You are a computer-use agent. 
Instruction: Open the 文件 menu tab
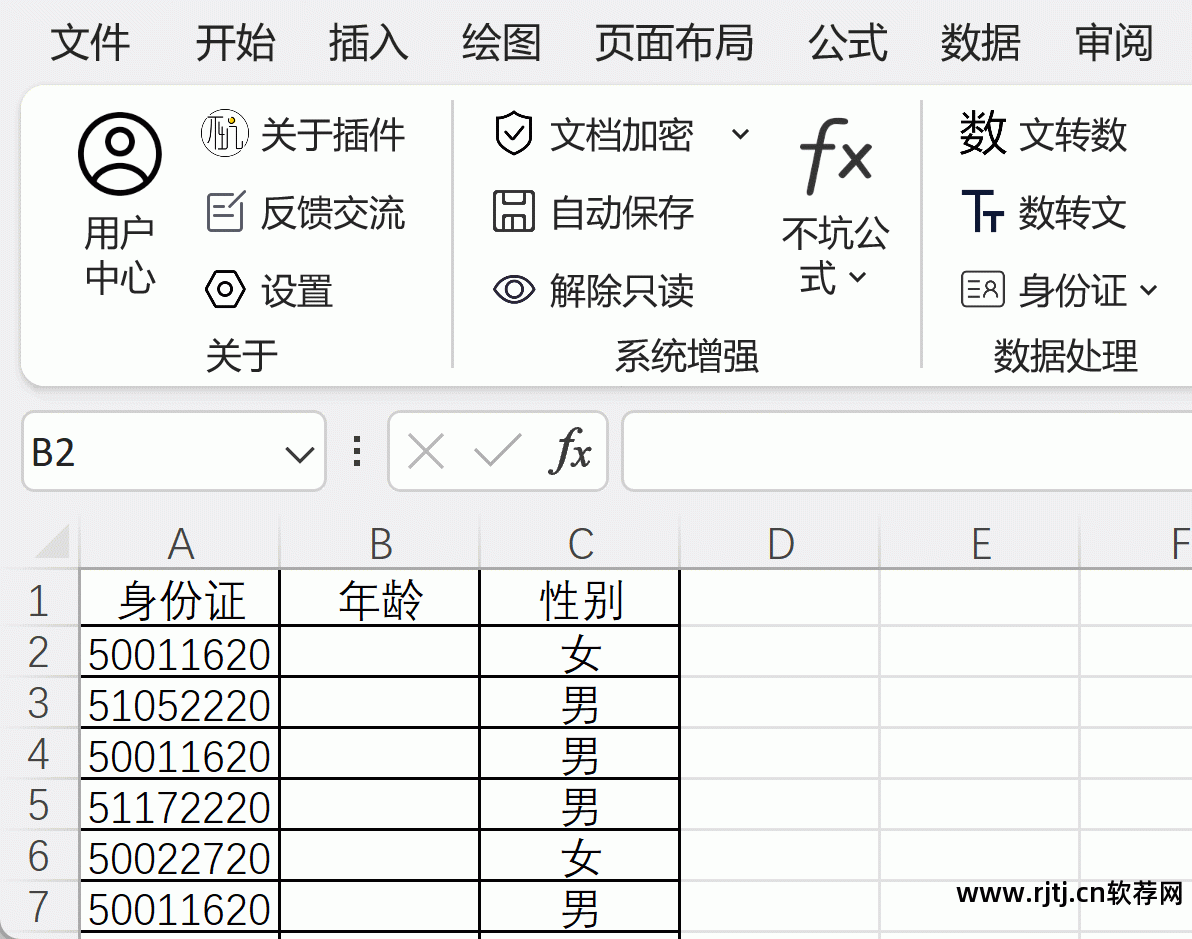click(x=90, y=43)
